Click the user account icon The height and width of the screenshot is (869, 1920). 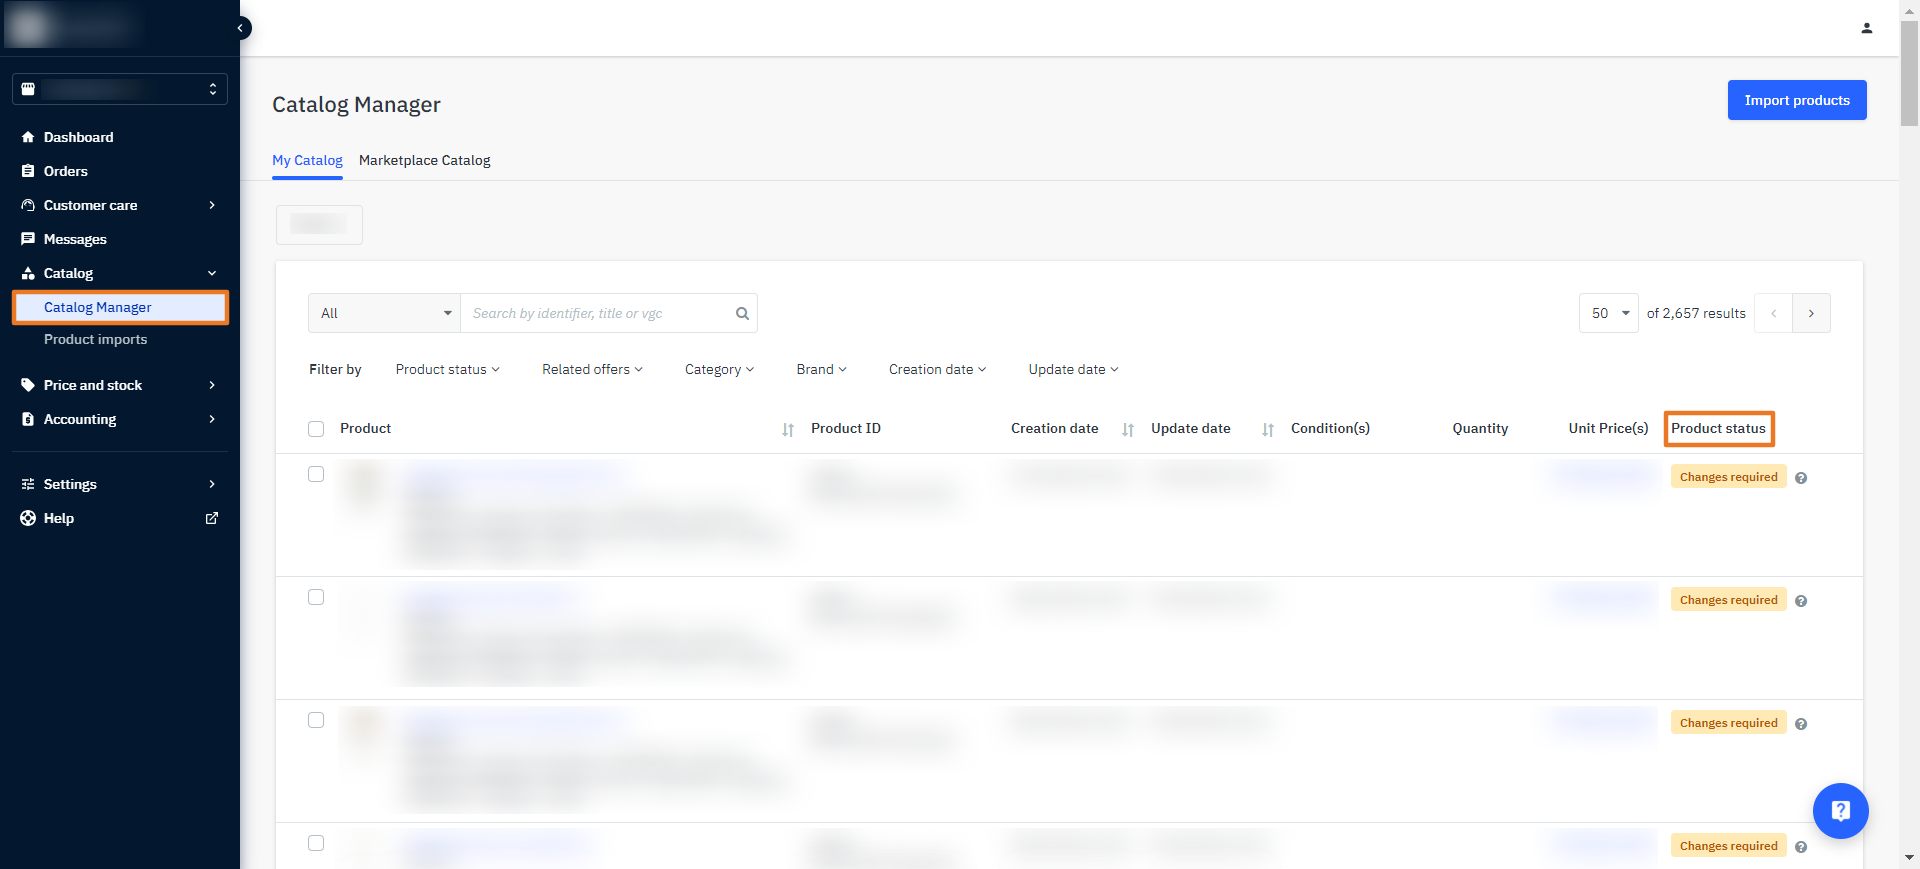pyautogui.click(x=1866, y=28)
